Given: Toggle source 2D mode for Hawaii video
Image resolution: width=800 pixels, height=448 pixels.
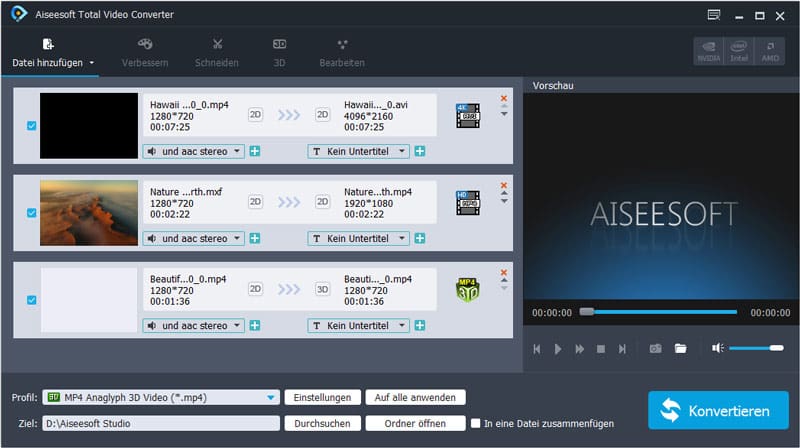Looking at the screenshot, I should pyautogui.click(x=255, y=115).
